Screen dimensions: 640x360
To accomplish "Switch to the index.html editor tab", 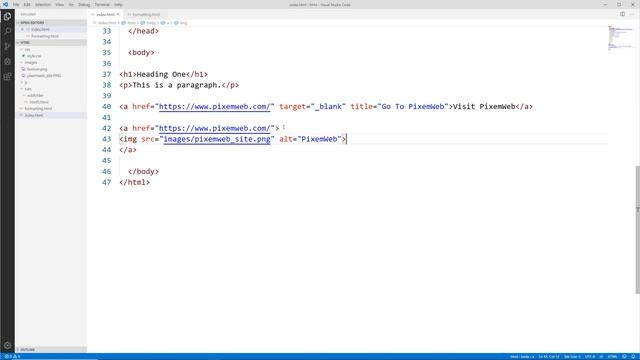I will [x=105, y=14].
